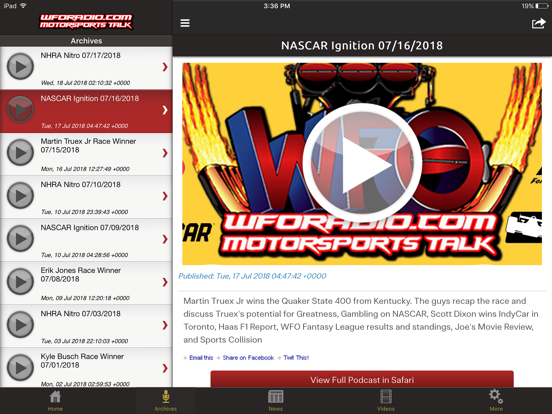552x414 pixels.
Task: Select title Kyle Busch Race Winner 07/01/2018
Action: [82, 361]
